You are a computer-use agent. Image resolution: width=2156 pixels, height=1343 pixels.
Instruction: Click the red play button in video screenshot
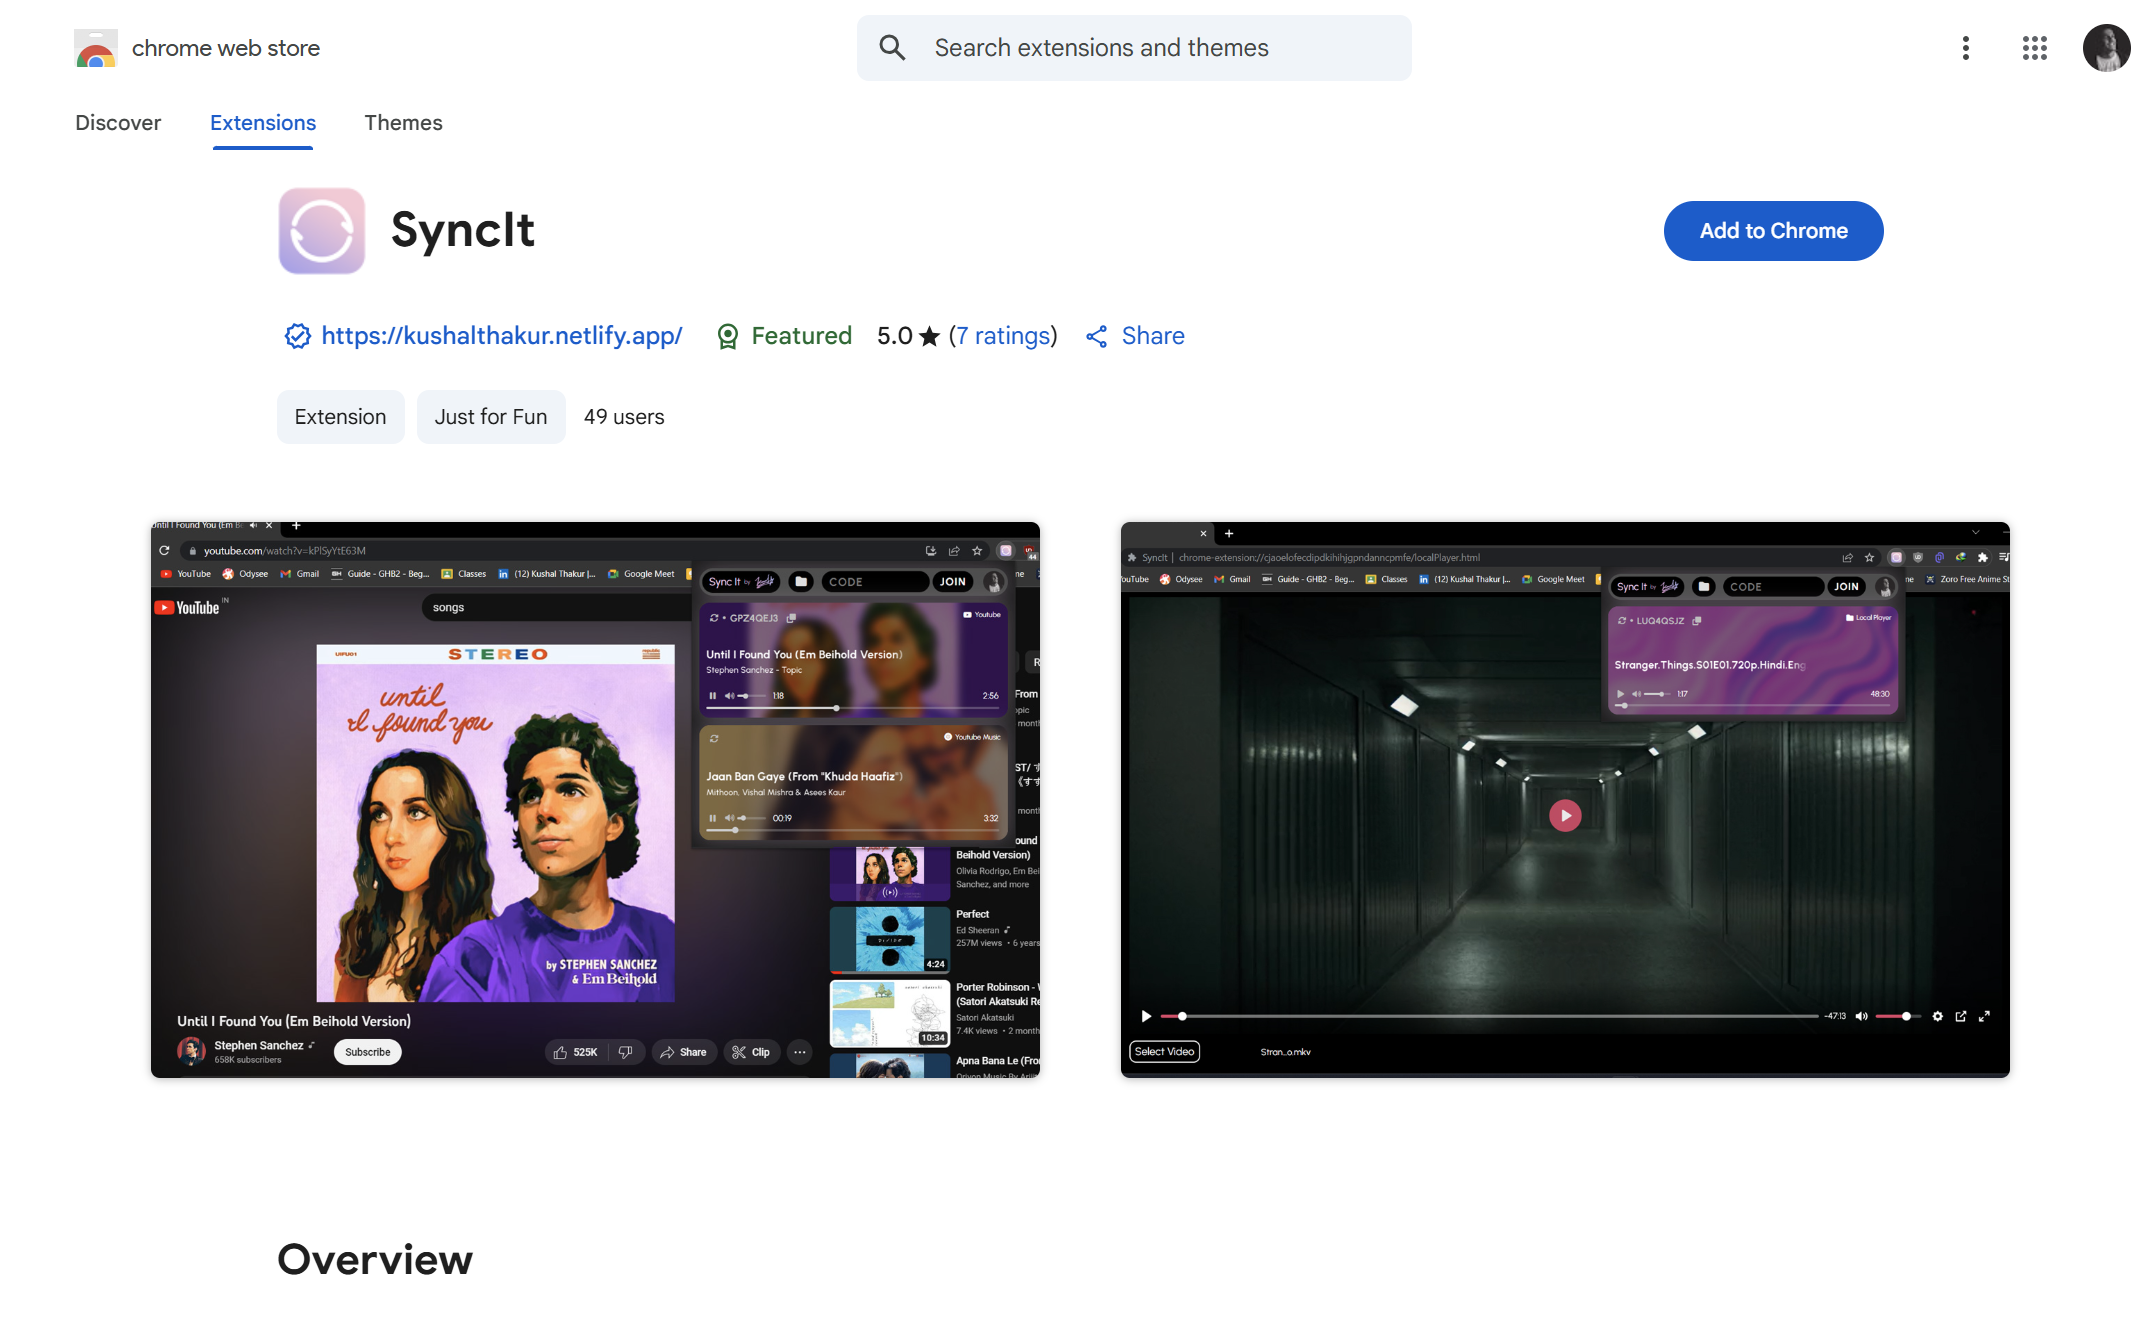tap(1565, 816)
